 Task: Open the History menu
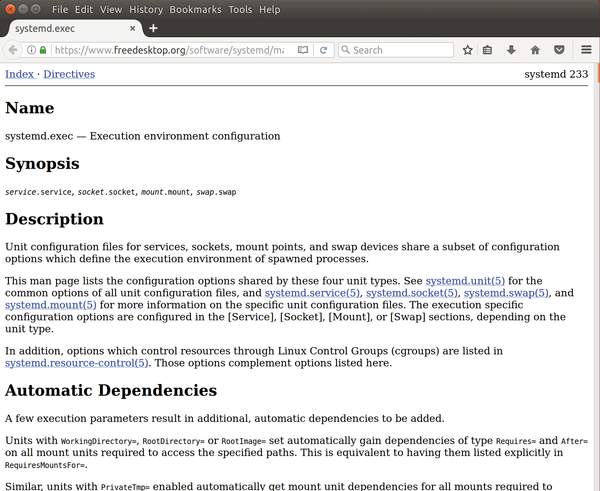[x=146, y=9]
